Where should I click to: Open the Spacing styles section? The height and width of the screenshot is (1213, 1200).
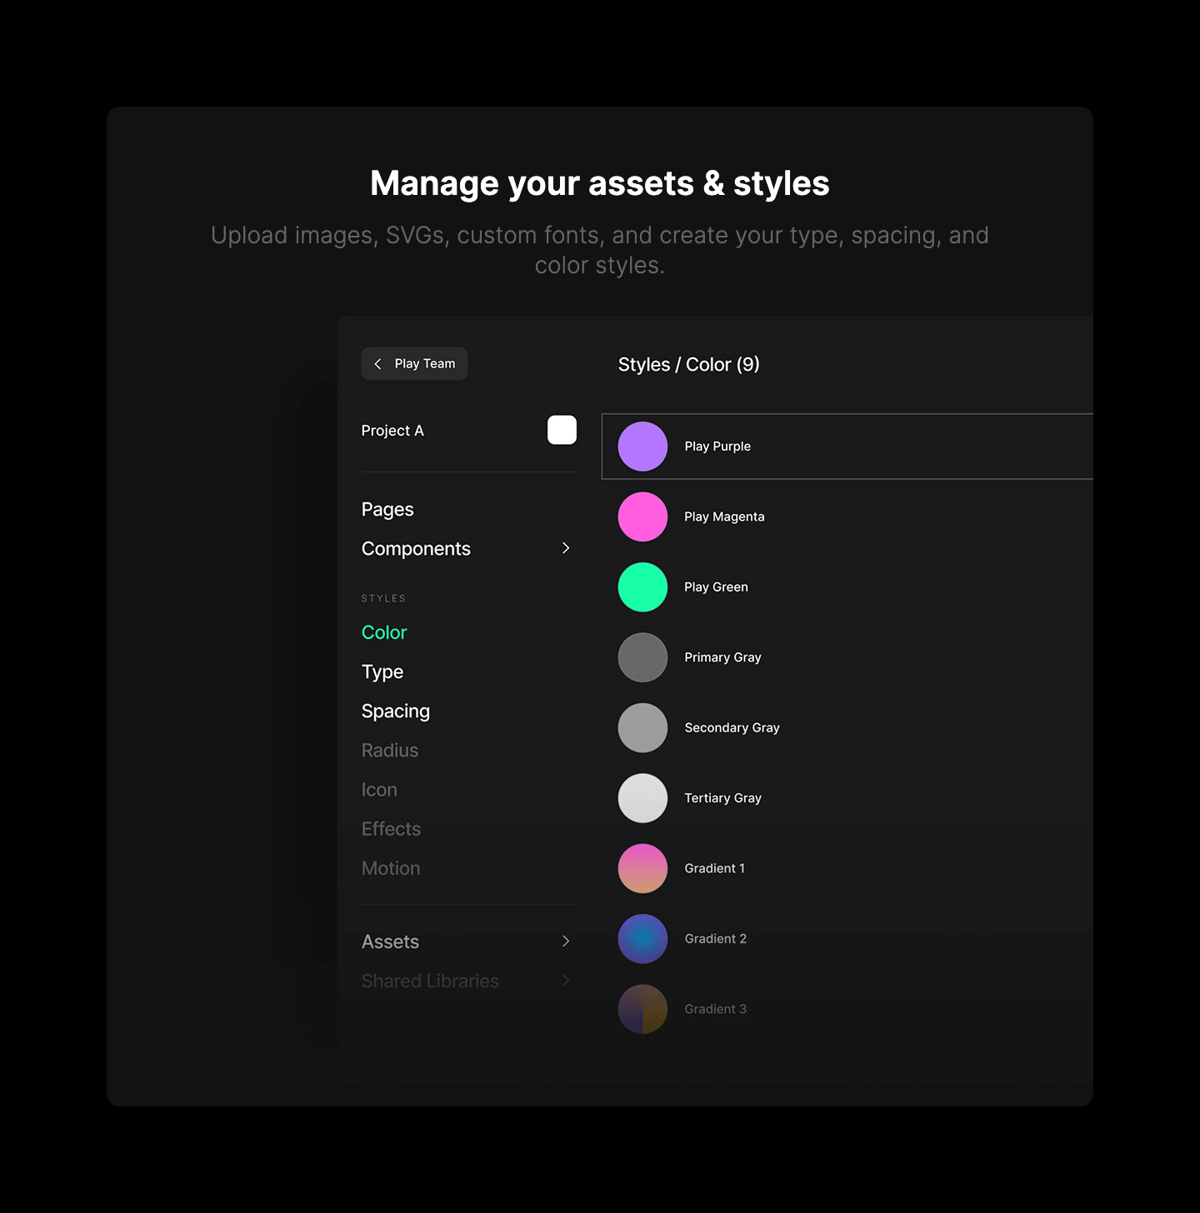coord(395,710)
